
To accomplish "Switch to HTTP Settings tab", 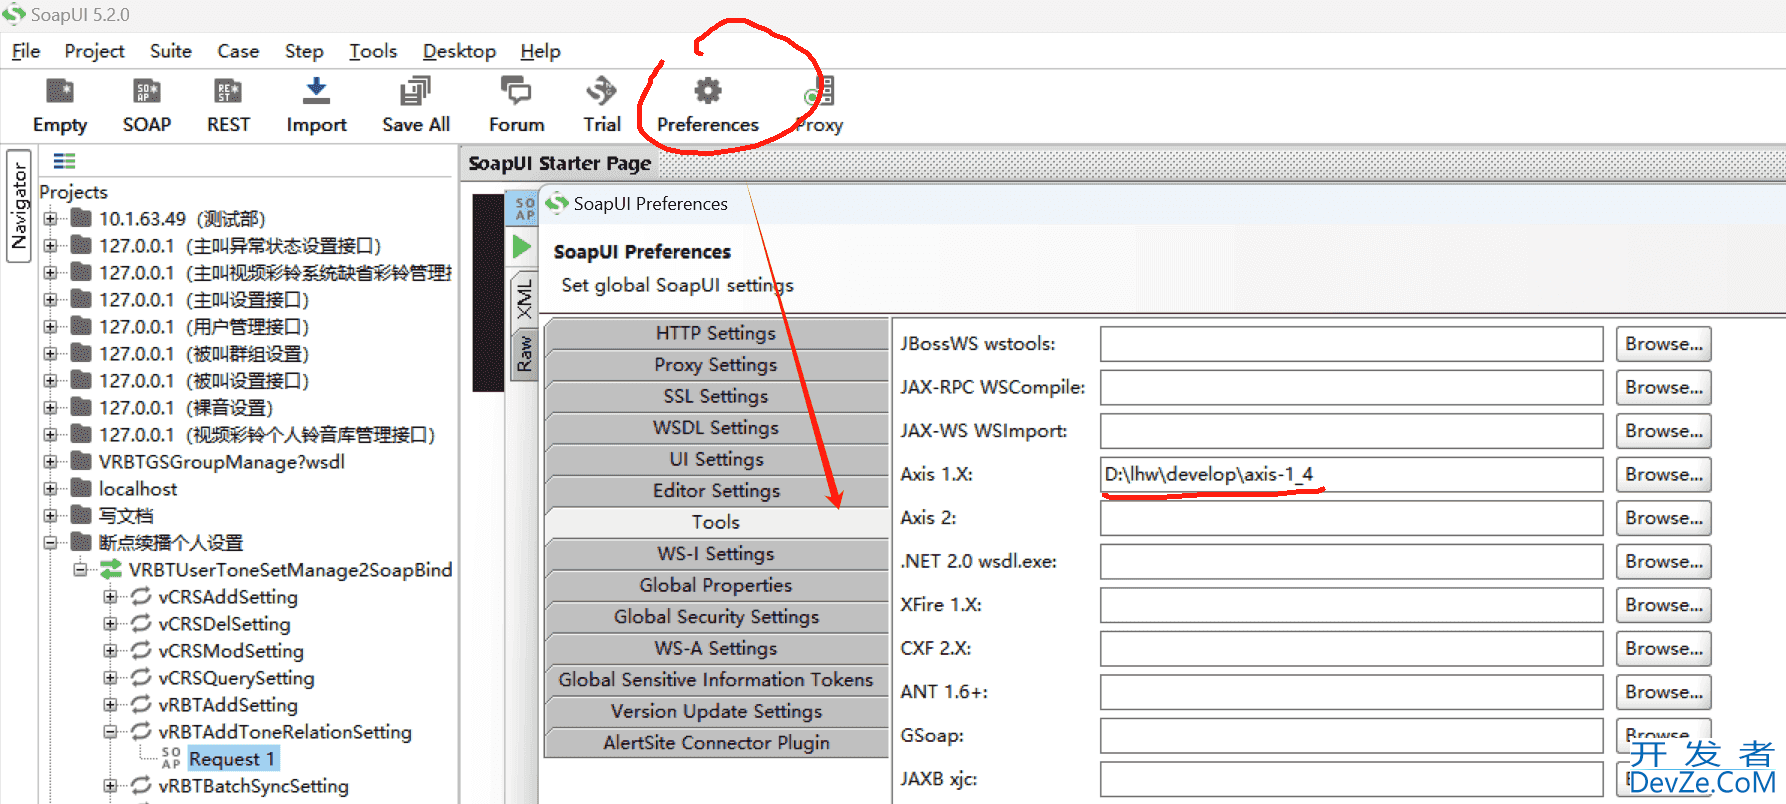I will coord(716,333).
